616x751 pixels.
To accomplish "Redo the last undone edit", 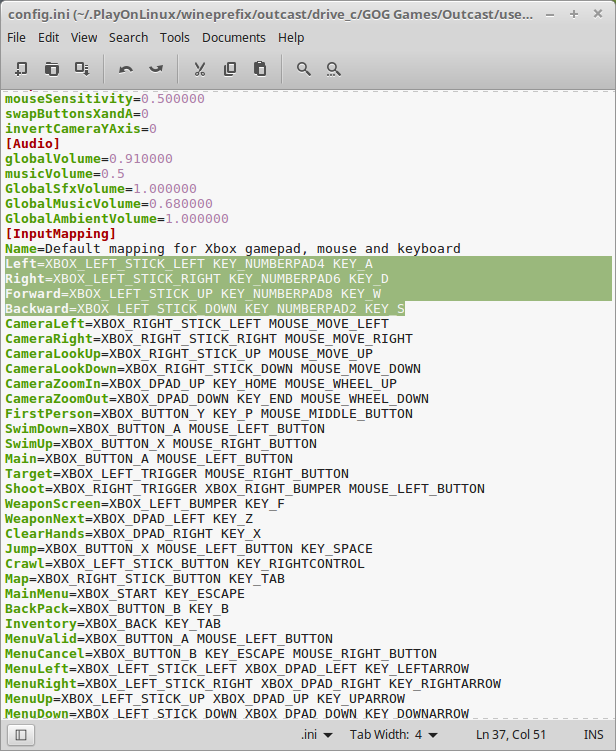I will click(156, 69).
